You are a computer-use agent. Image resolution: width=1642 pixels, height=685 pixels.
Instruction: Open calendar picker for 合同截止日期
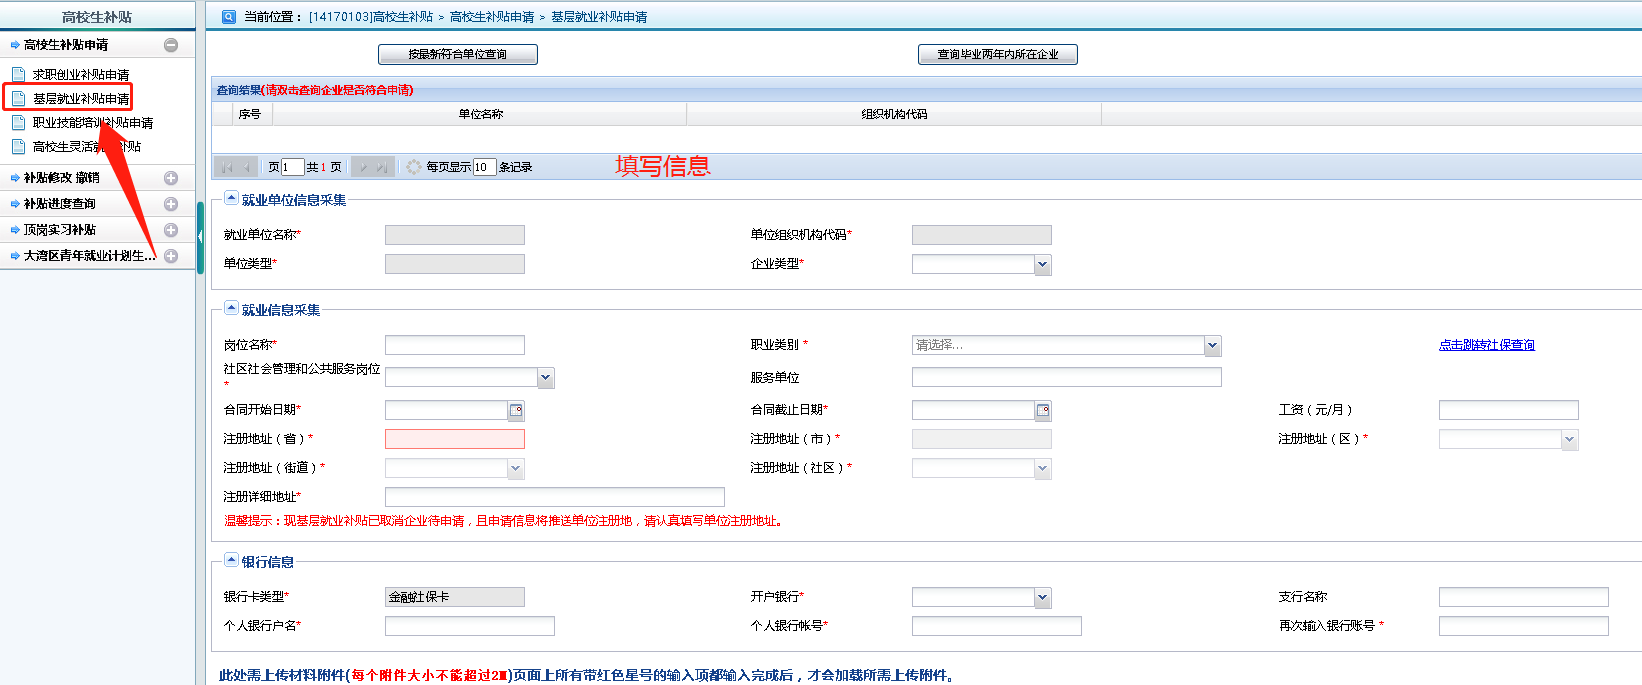[x=1043, y=410]
